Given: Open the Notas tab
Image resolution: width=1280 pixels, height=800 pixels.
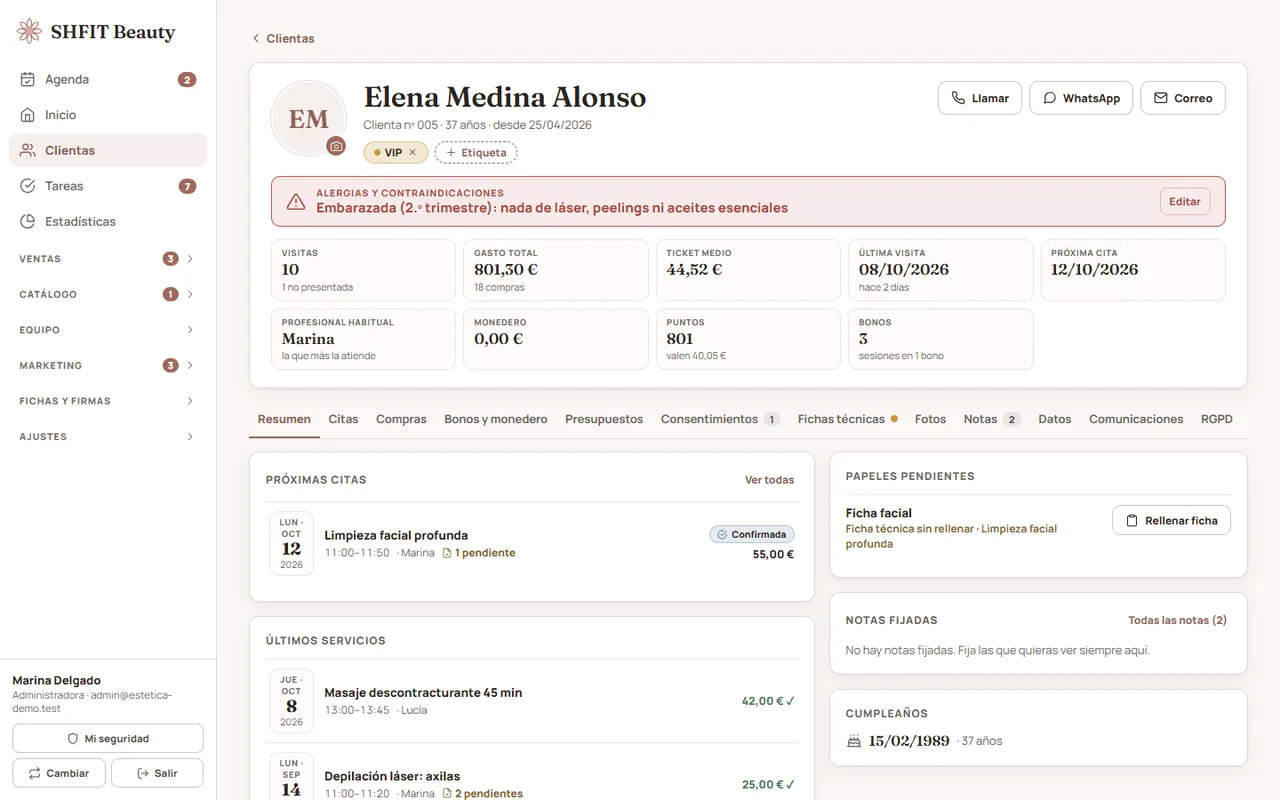Looking at the screenshot, I should (991, 419).
